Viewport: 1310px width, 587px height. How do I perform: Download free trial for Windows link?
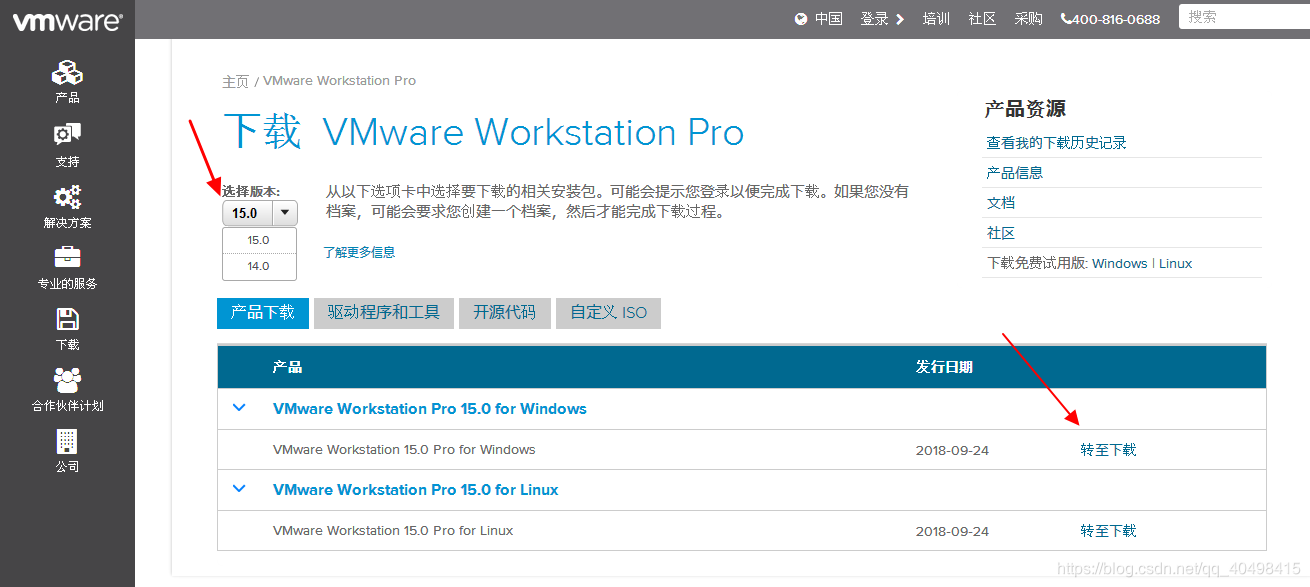pos(1119,264)
